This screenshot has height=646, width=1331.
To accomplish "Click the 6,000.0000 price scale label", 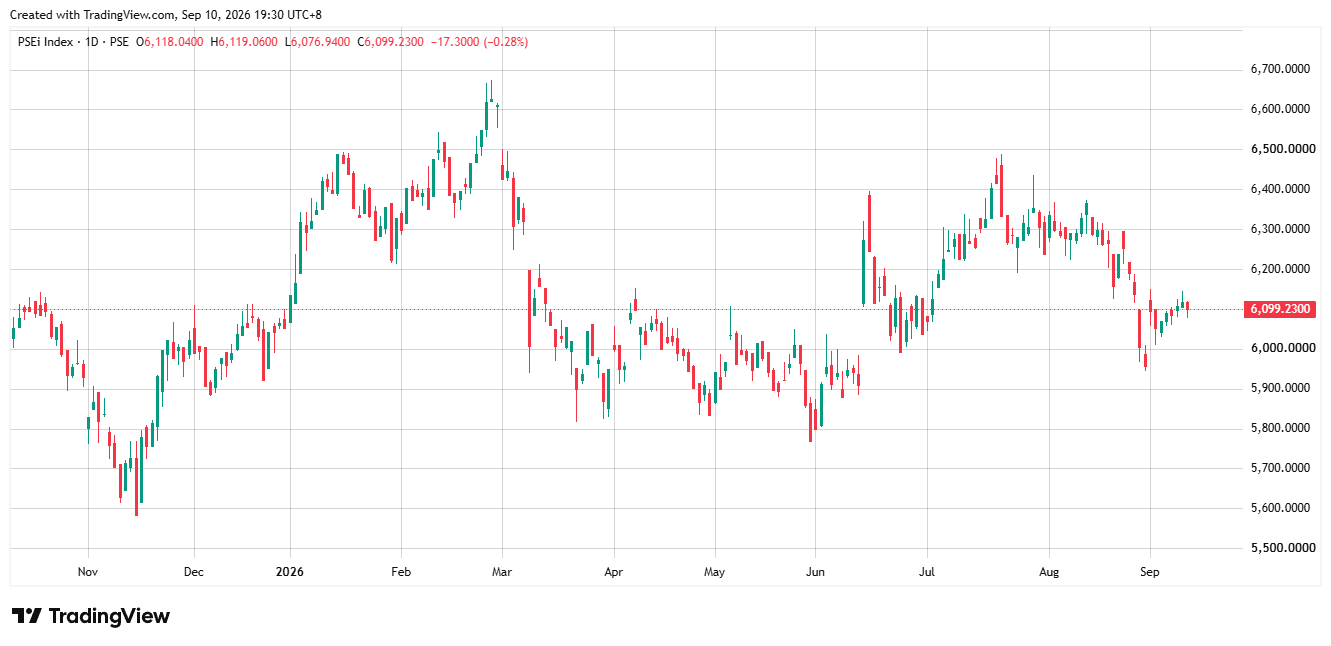I will (1280, 349).
